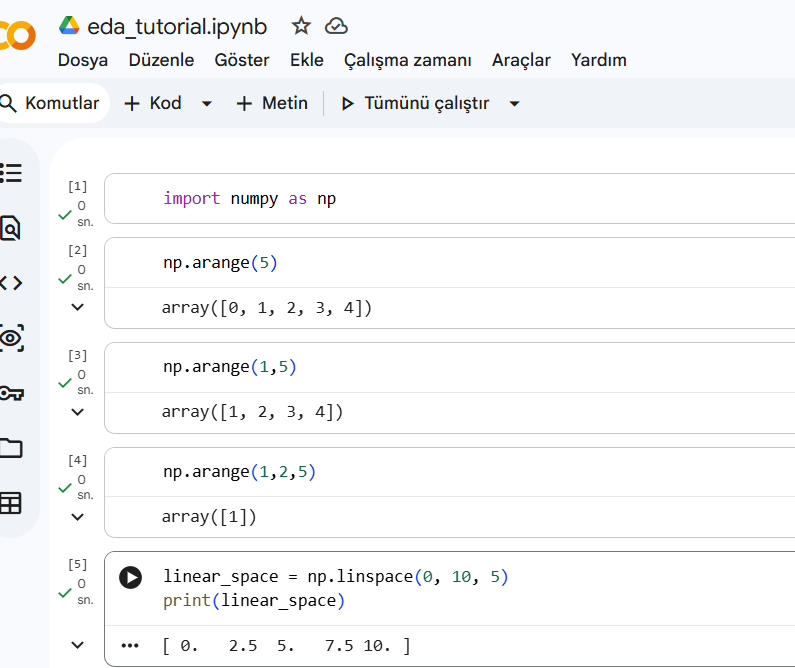Click the Google Drive icon beside the filename
The height and width of the screenshot is (668, 795).
click(69, 25)
